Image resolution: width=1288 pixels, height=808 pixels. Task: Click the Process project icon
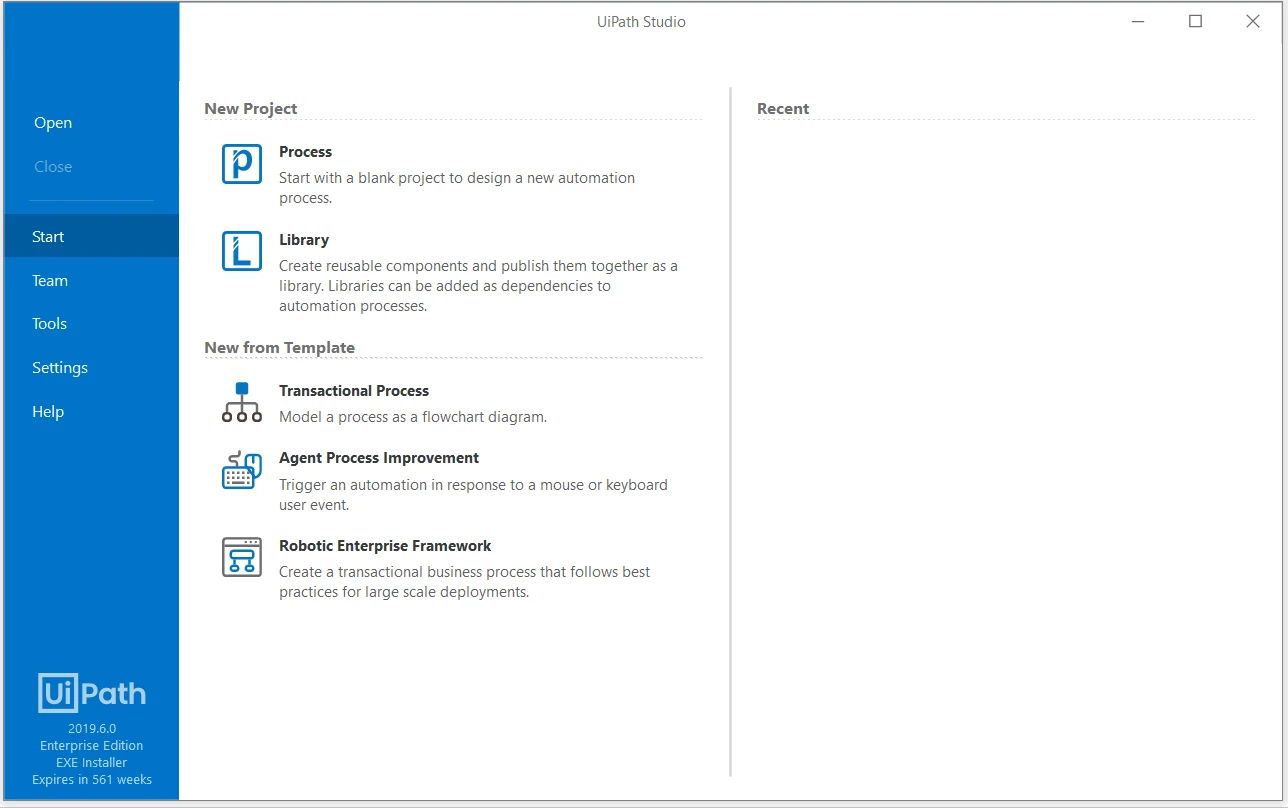[x=241, y=164]
